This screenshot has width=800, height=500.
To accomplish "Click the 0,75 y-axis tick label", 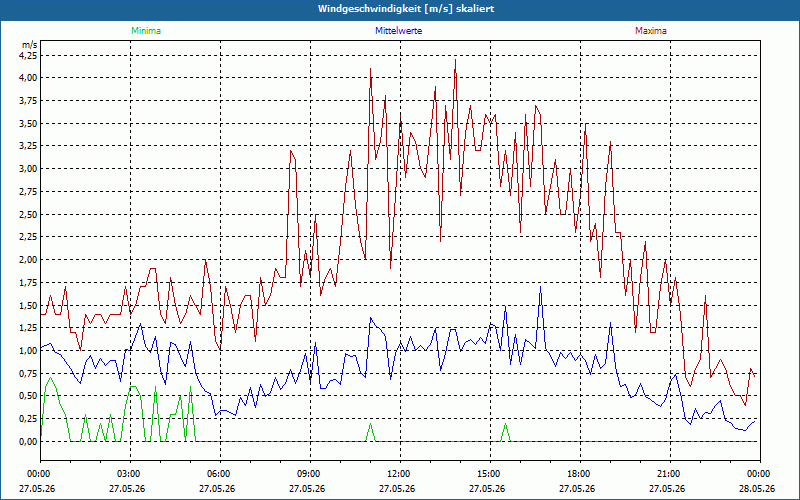I will click(28, 373).
